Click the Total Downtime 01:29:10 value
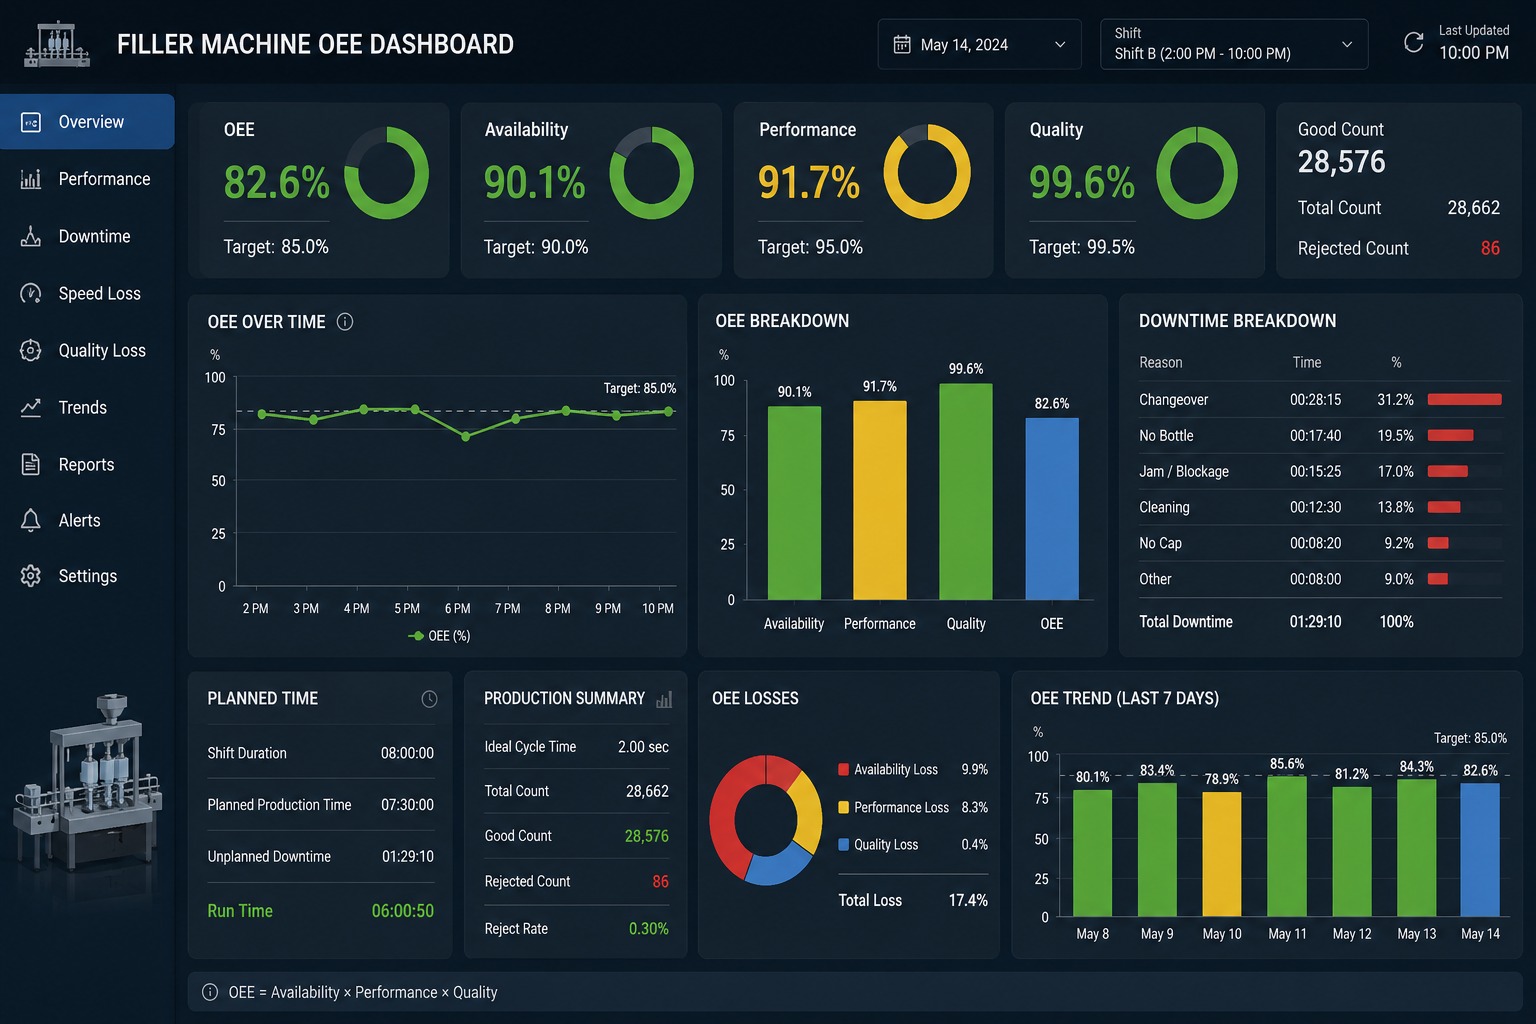 [x=1315, y=621]
